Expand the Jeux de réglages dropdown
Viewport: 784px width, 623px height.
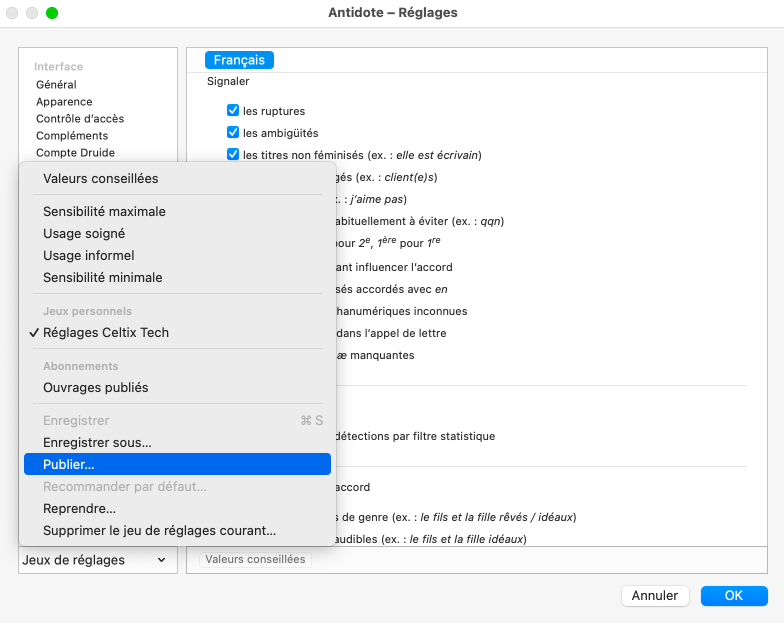coord(94,560)
